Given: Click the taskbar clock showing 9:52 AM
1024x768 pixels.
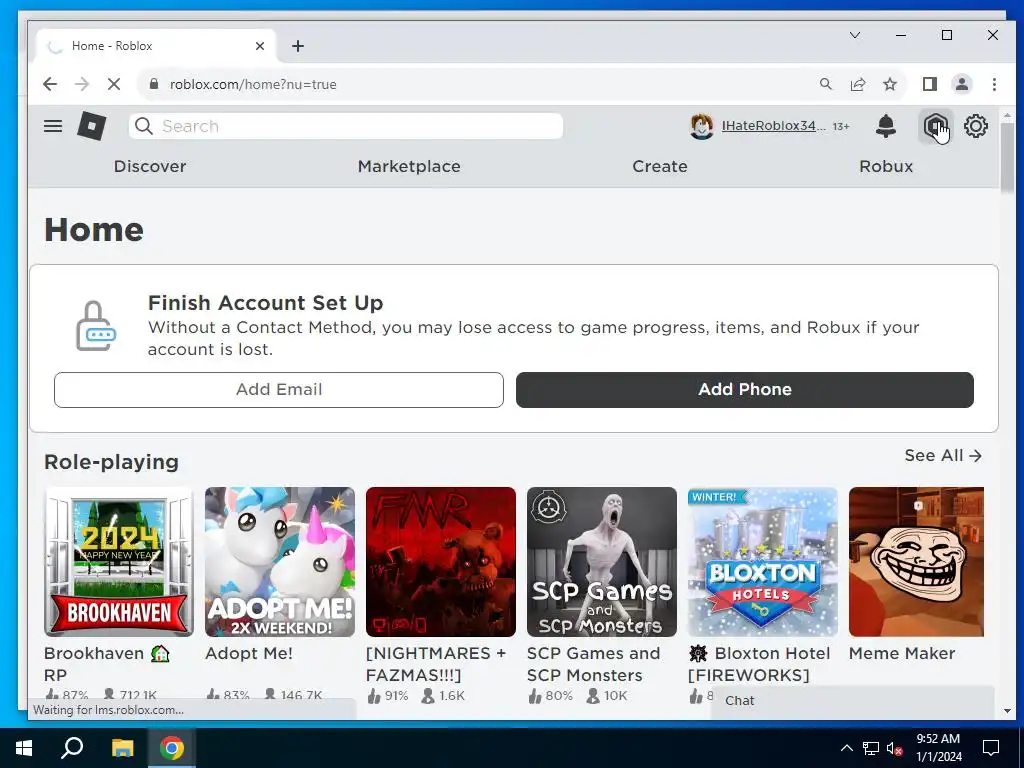Looking at the screenshot, I should click(x=938, y=748).
